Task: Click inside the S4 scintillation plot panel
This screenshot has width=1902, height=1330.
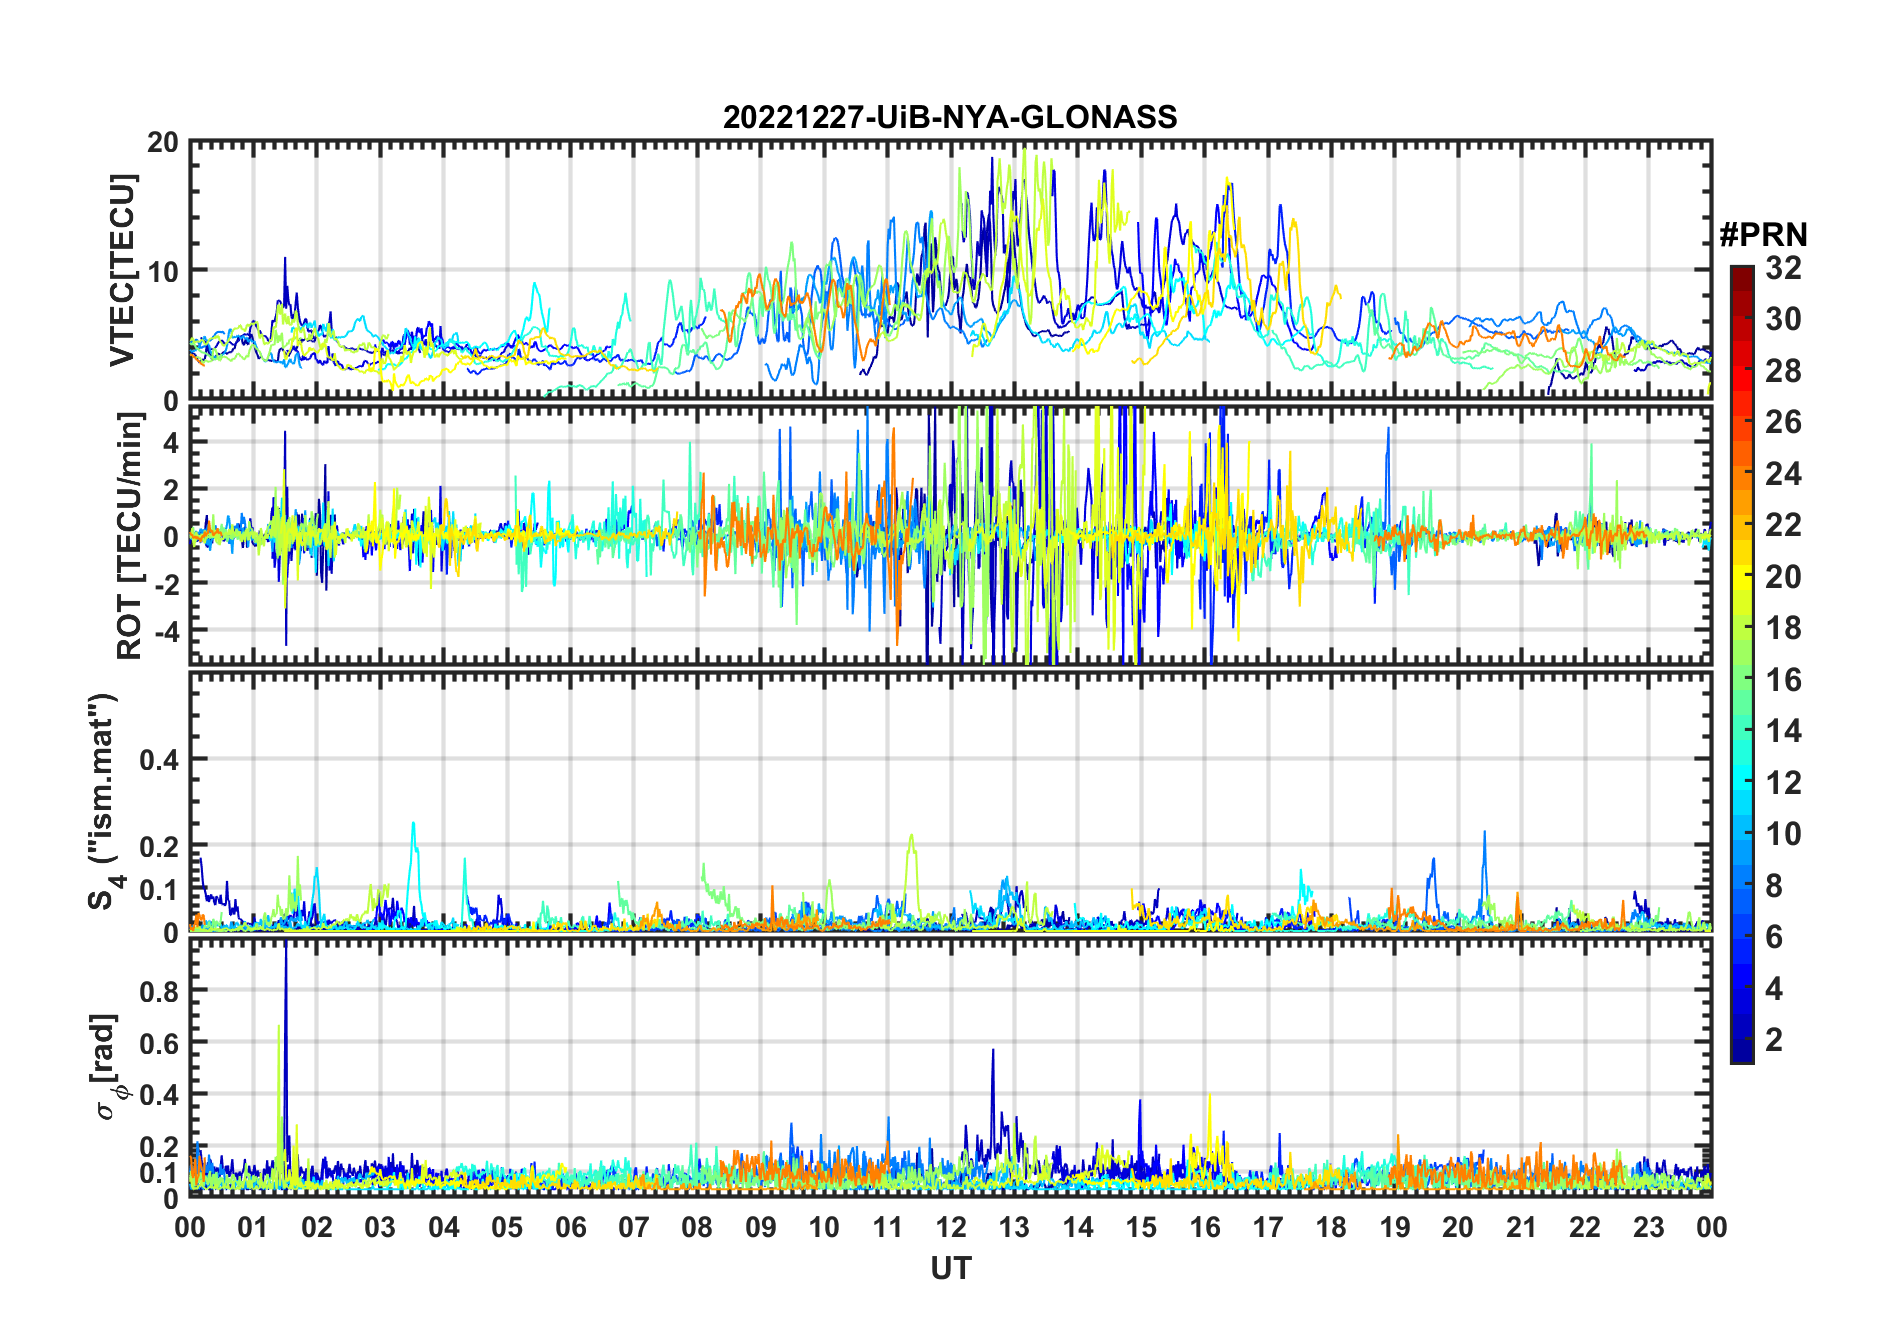Action: point(951,801)
